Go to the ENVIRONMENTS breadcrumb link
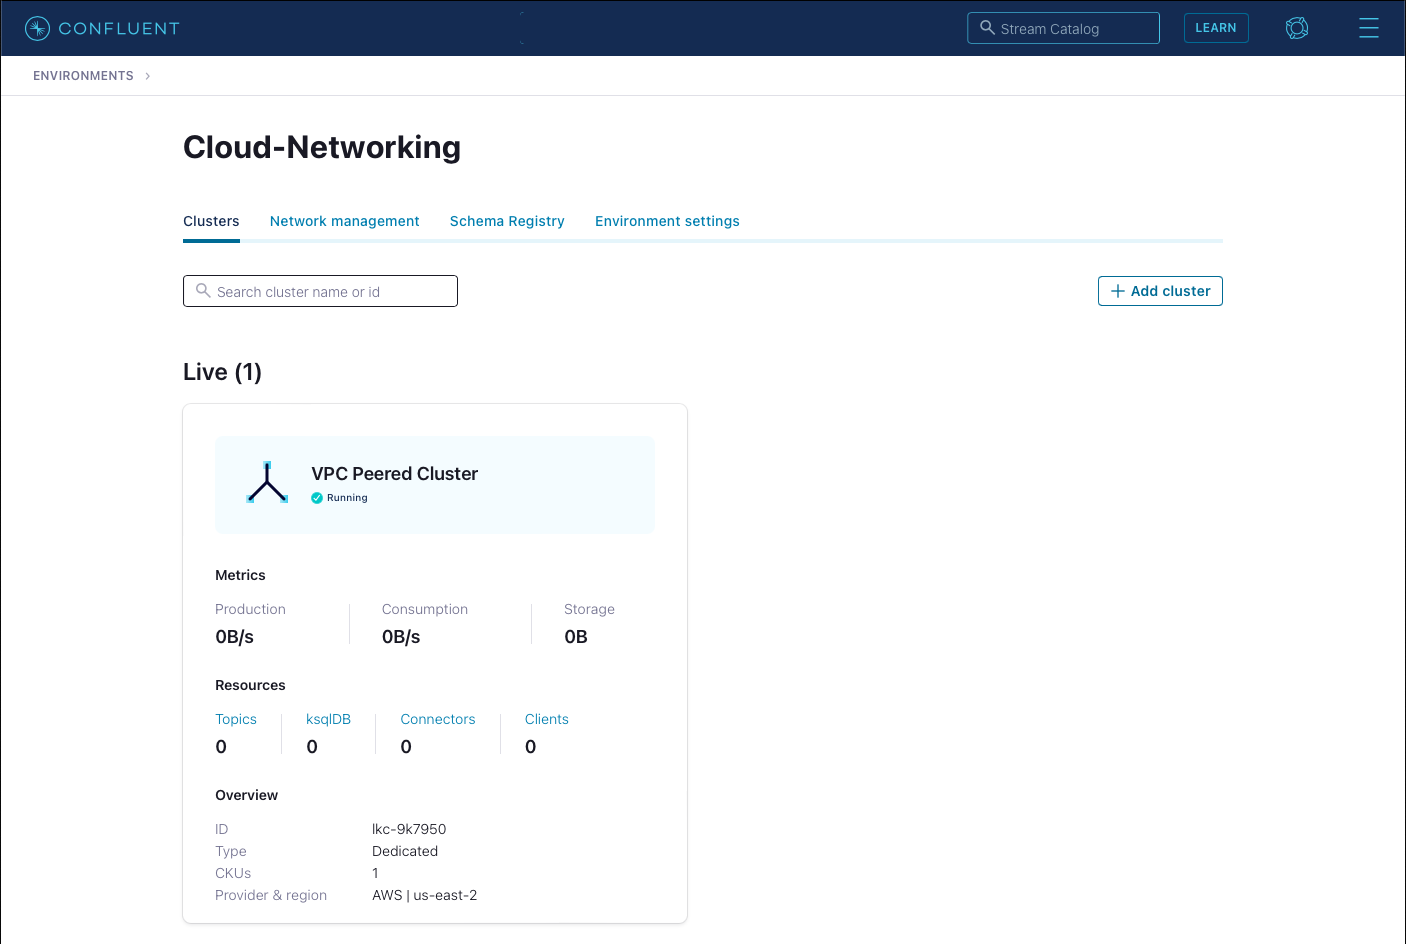 (x=83, y=76)
